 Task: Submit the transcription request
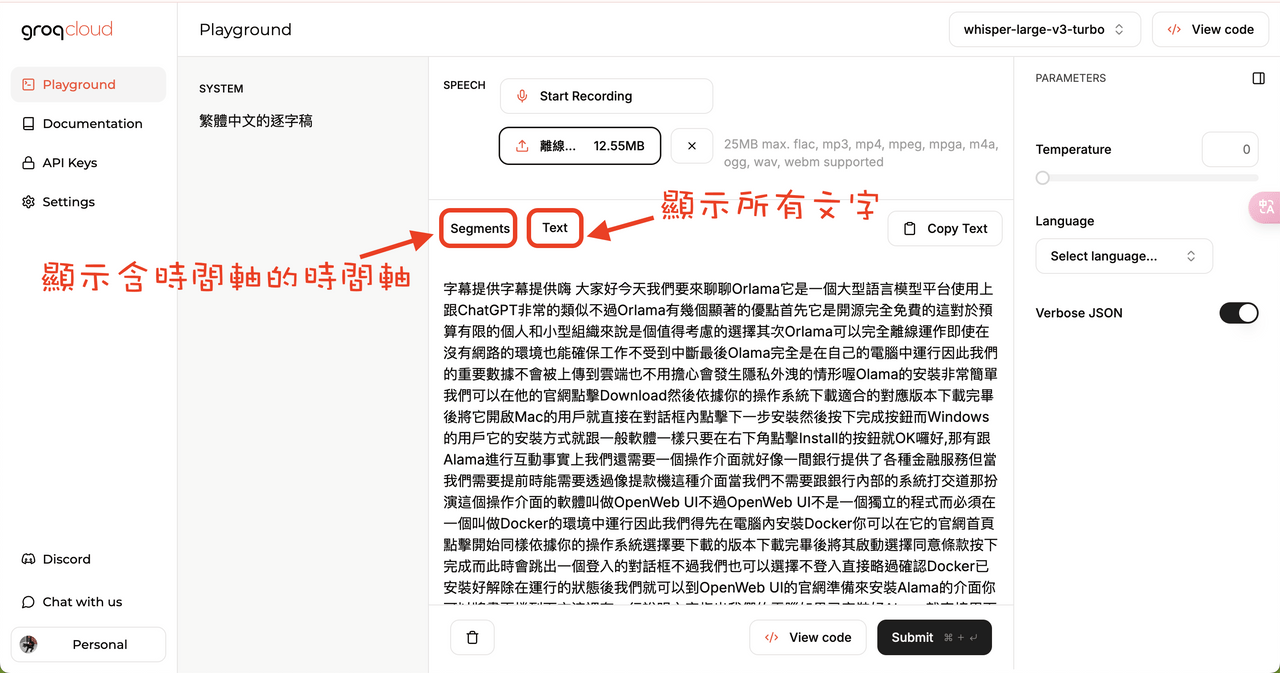coord(934,637)
